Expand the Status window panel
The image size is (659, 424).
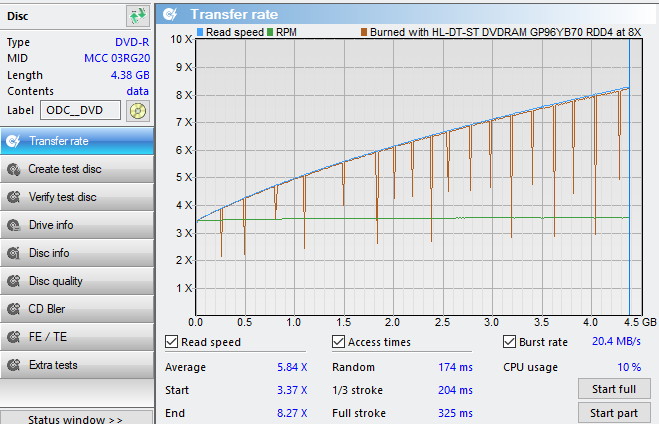pos(76,419)
